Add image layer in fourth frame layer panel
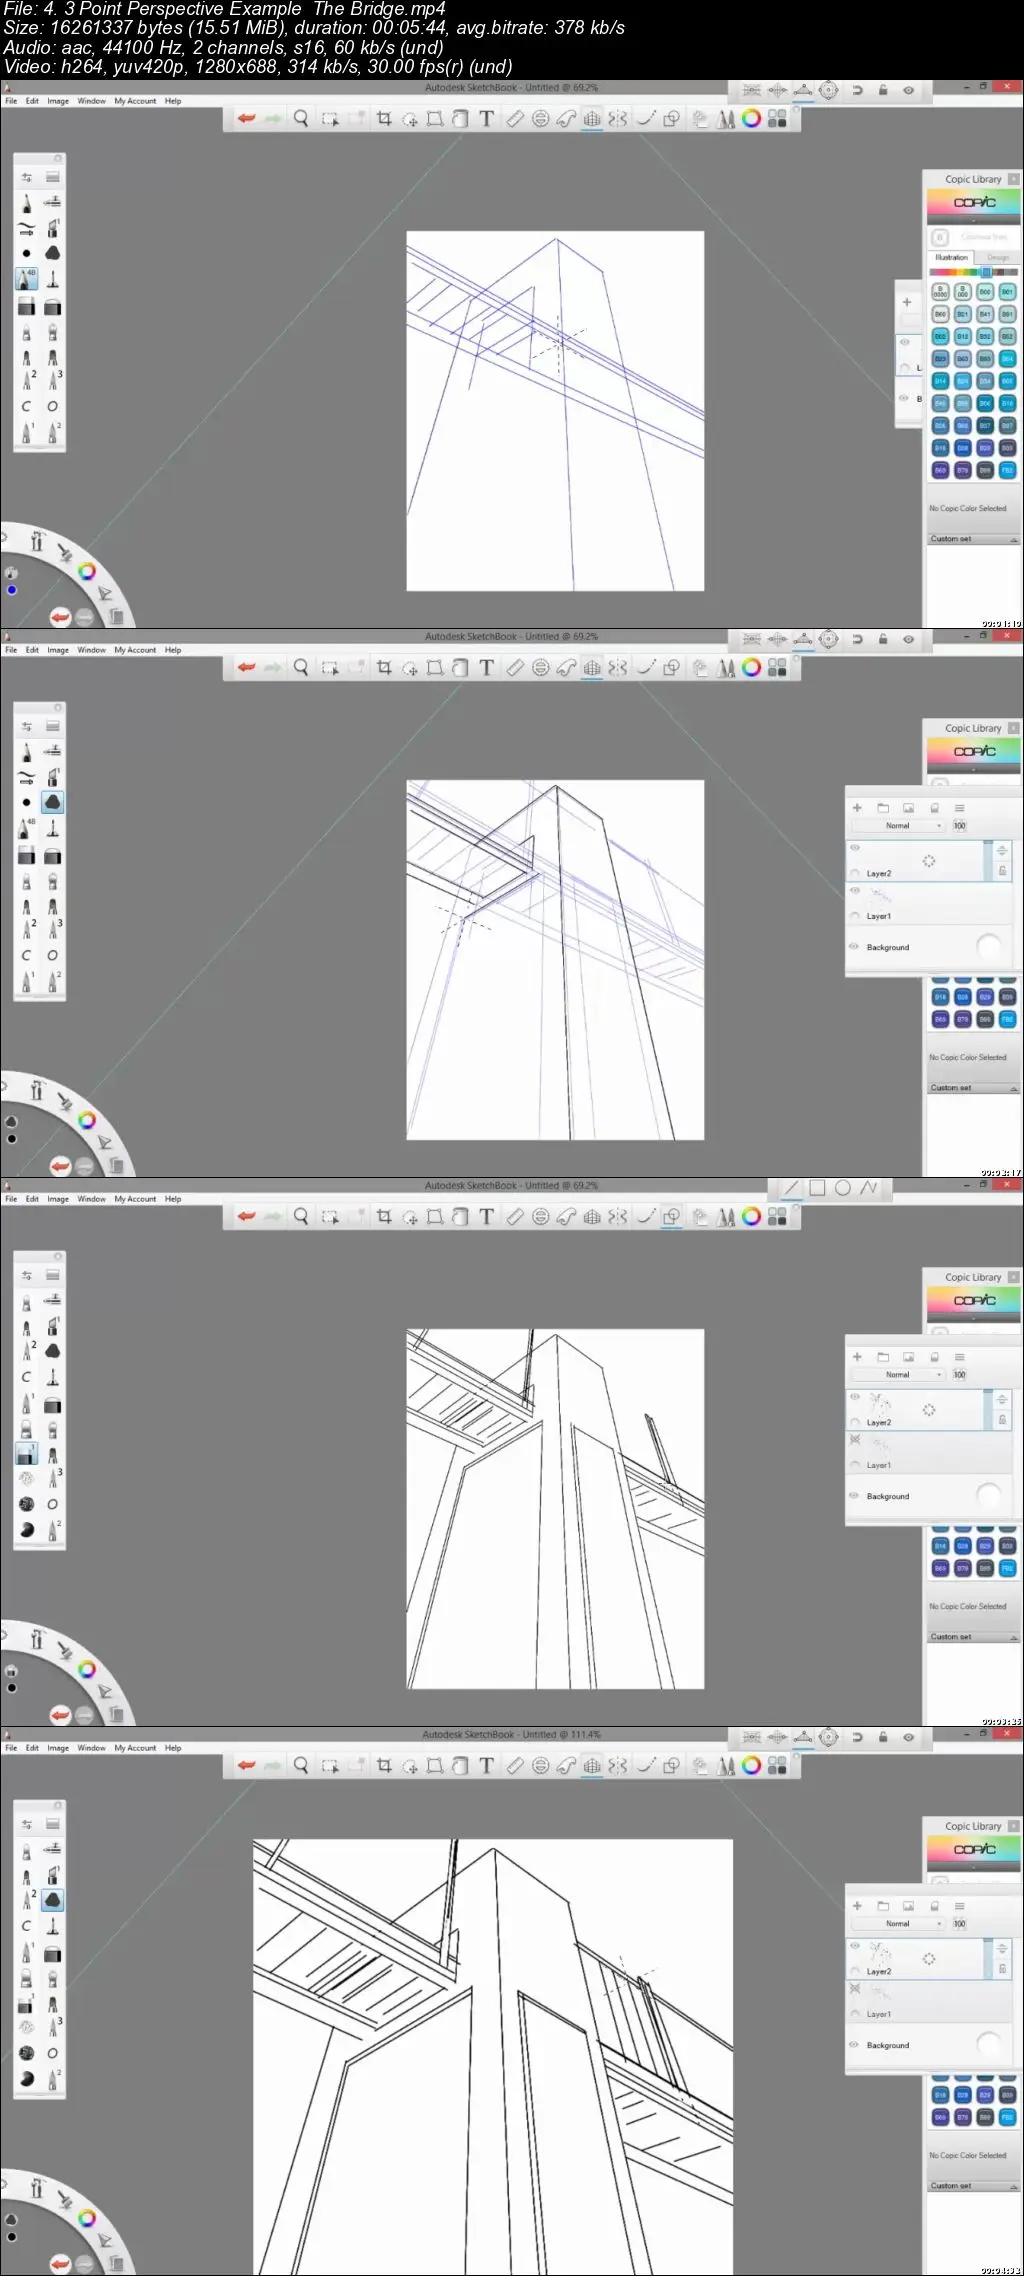Screen dimensions: 1024x2276 click(x=908, y=1906)
